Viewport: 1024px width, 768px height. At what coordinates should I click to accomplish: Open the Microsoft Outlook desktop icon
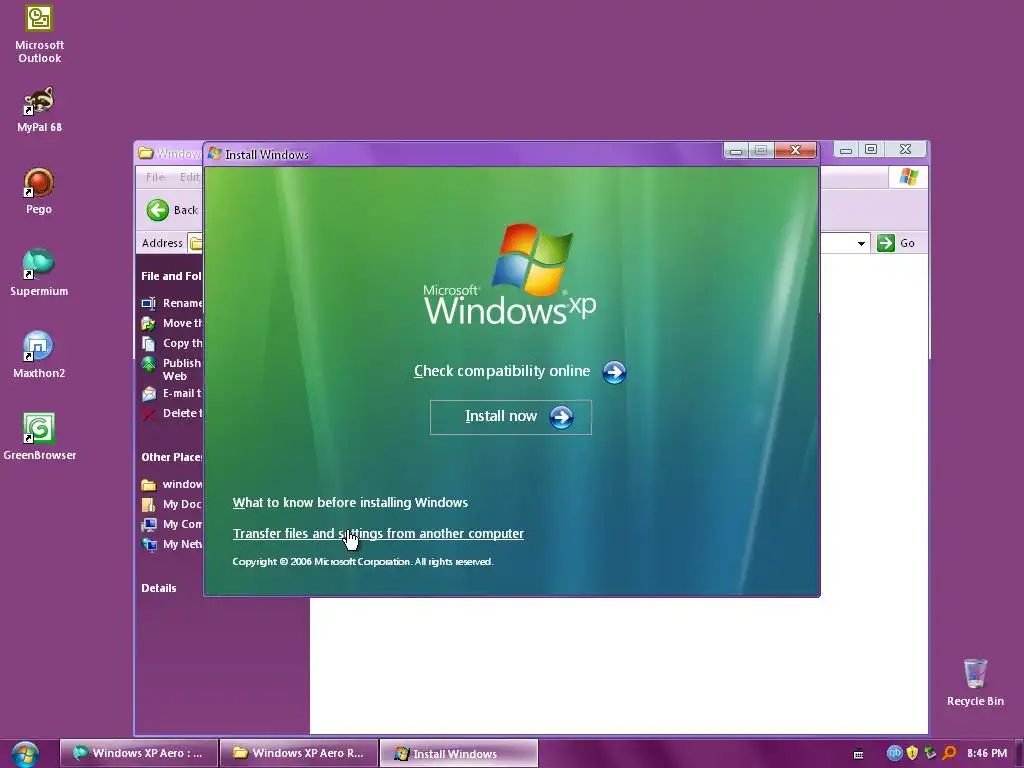click(39, 34)
